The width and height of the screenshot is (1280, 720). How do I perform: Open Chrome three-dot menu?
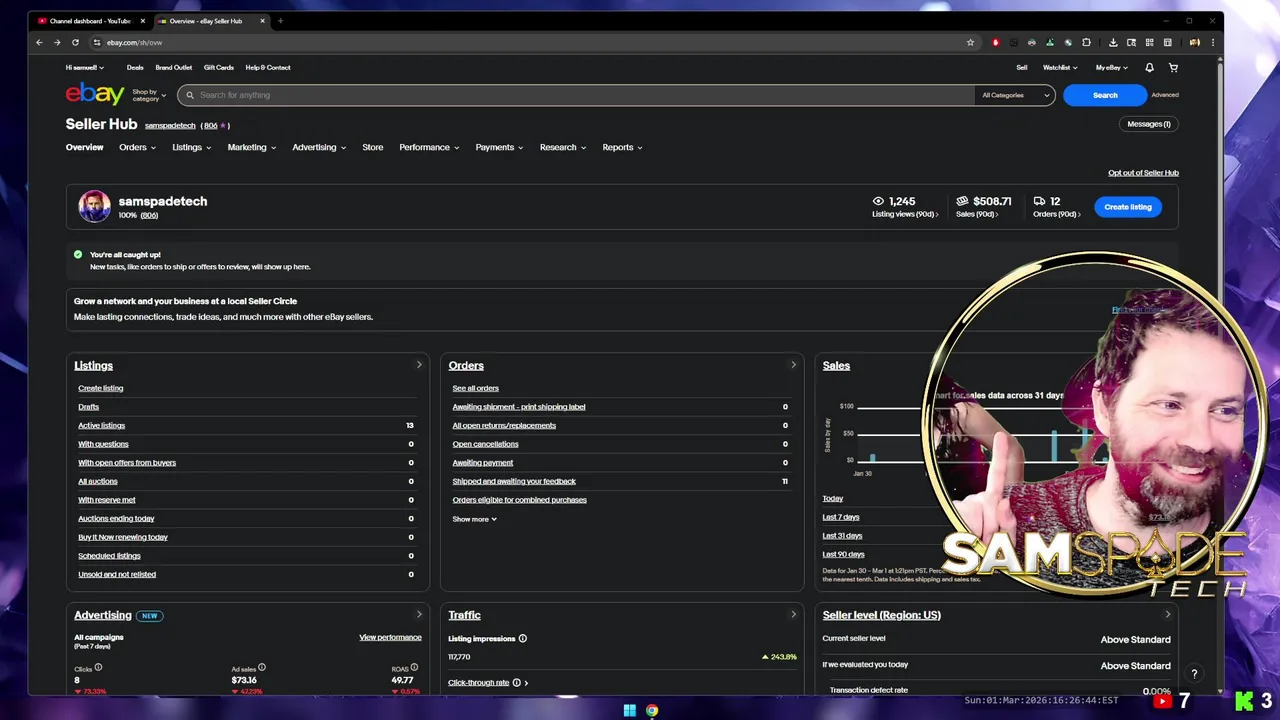[x=1213, y=42]
